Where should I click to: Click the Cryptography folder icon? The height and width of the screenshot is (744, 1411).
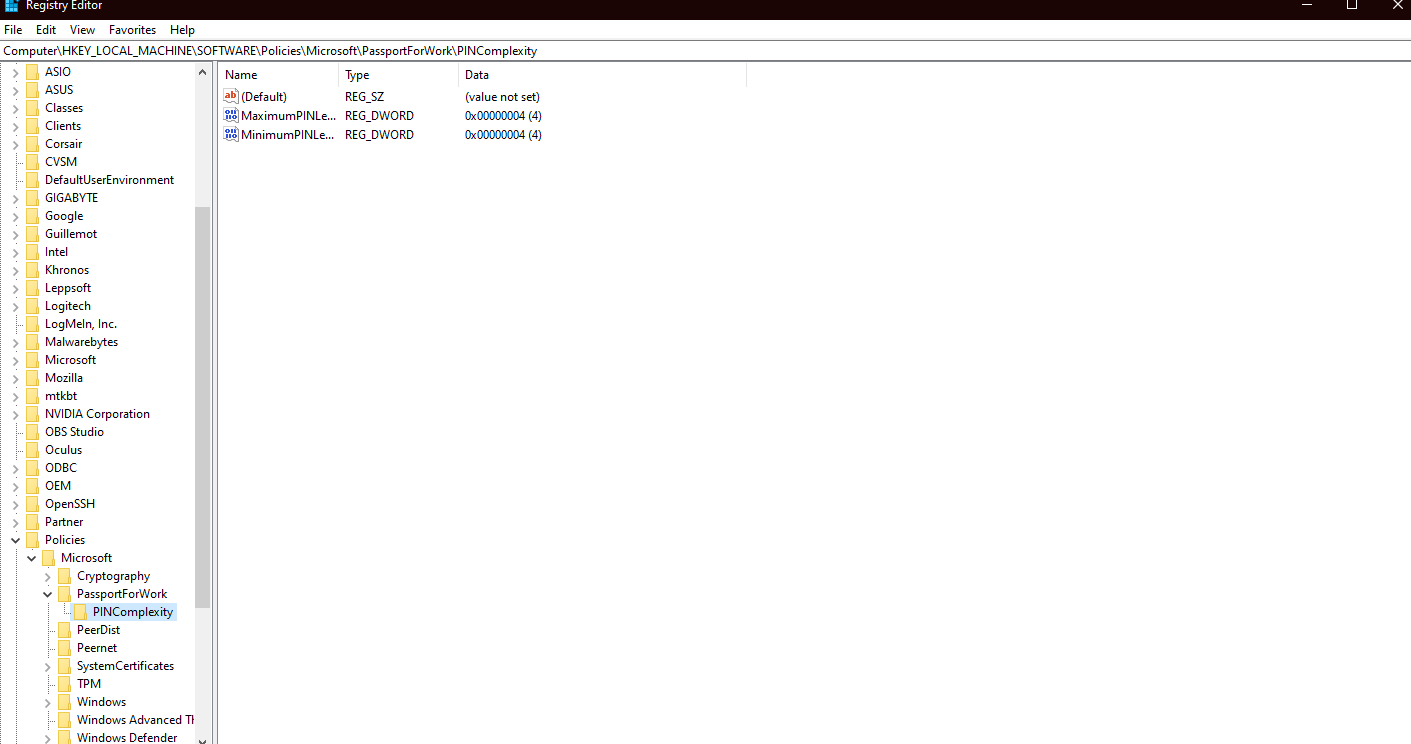(65, 576)
